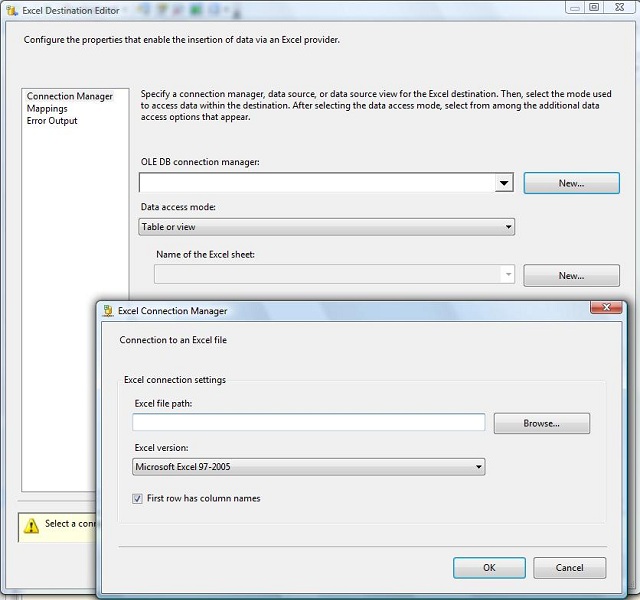Select Connection Manager in the left pane
Screen dimensions: 640x600
click(x=70, y=97)
